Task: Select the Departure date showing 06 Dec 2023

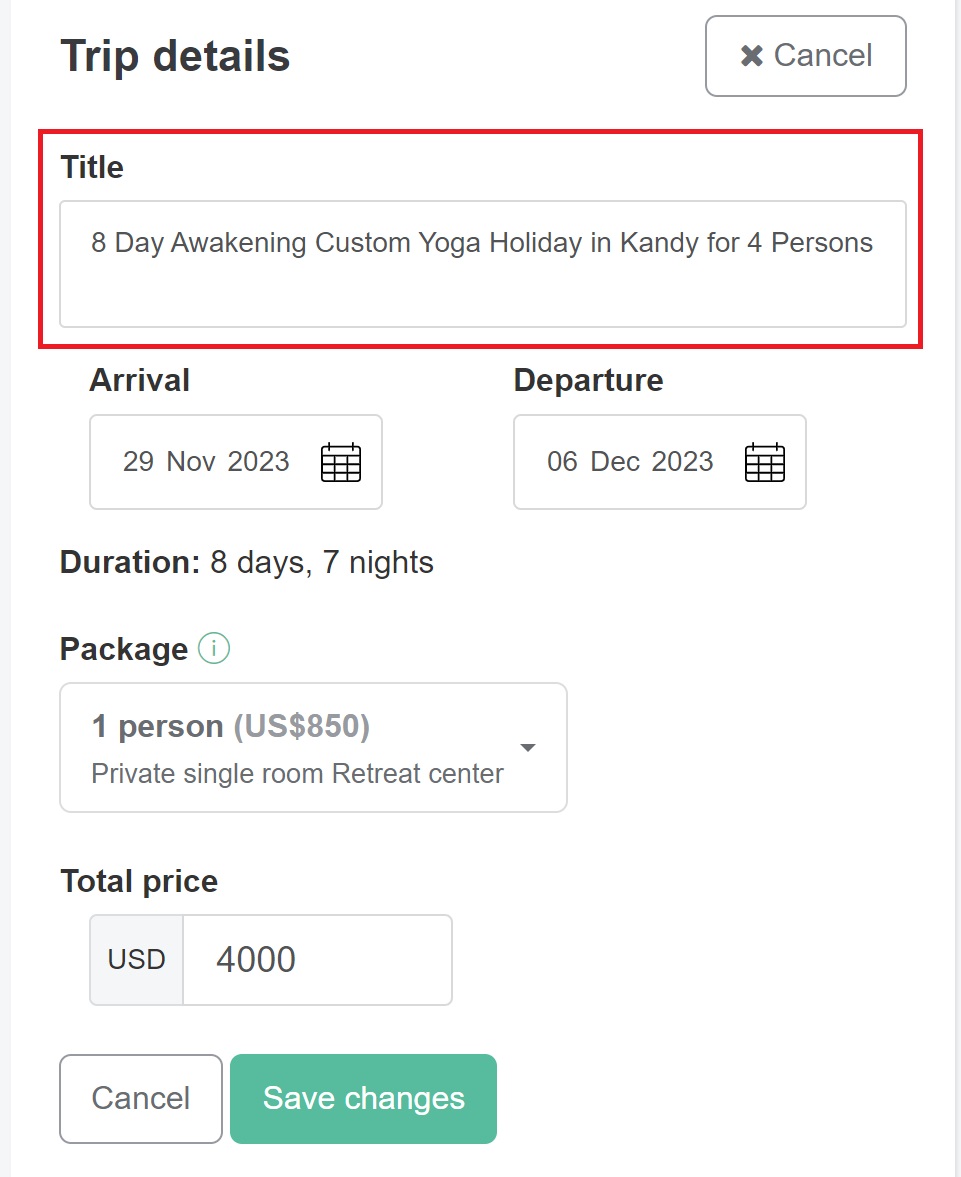Action: [x=630, y=461]
